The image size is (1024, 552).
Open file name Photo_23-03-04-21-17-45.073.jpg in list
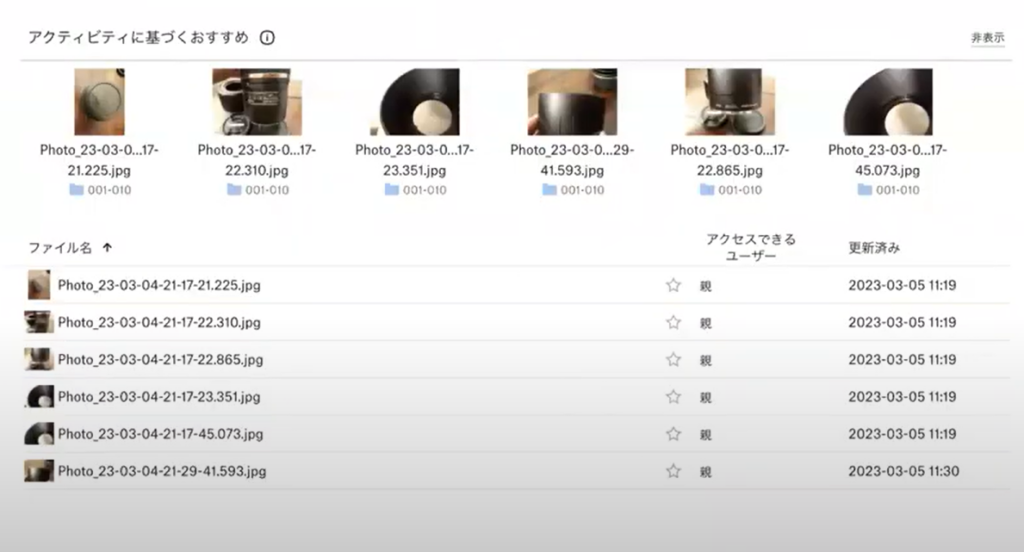coord(160,434)
